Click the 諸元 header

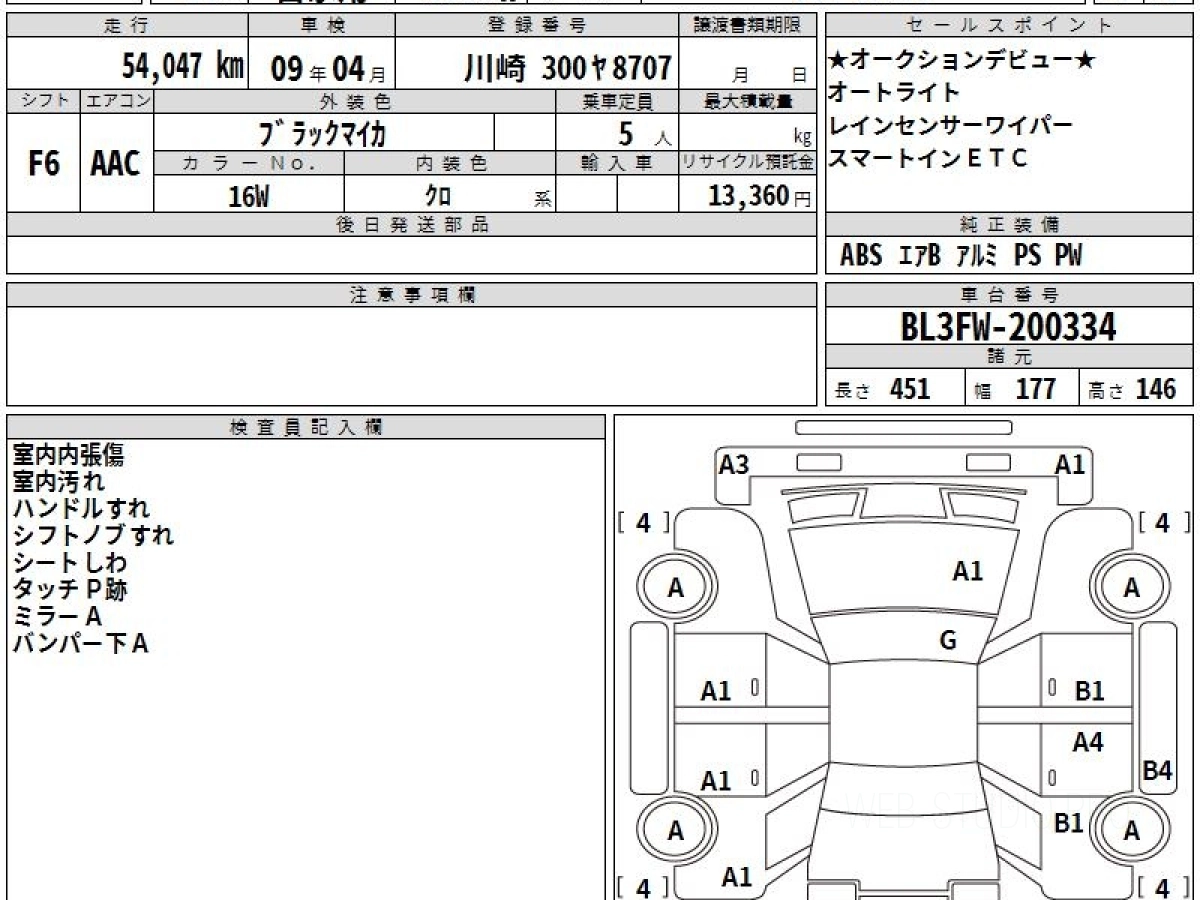click(x=1009, y=357)
